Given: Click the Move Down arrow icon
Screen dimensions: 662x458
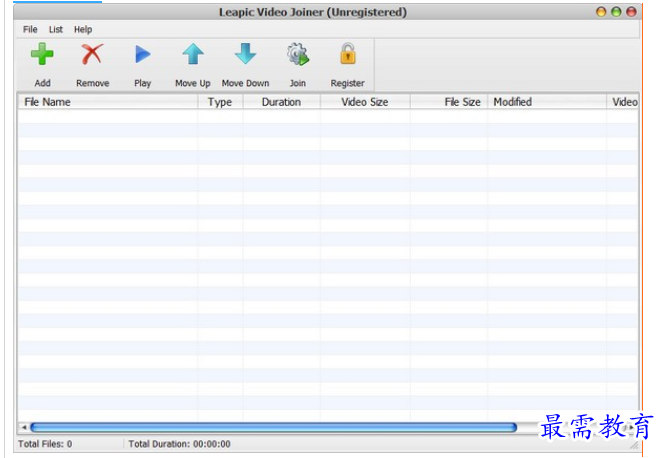Looking at the screenshot, I should [245, 54].
